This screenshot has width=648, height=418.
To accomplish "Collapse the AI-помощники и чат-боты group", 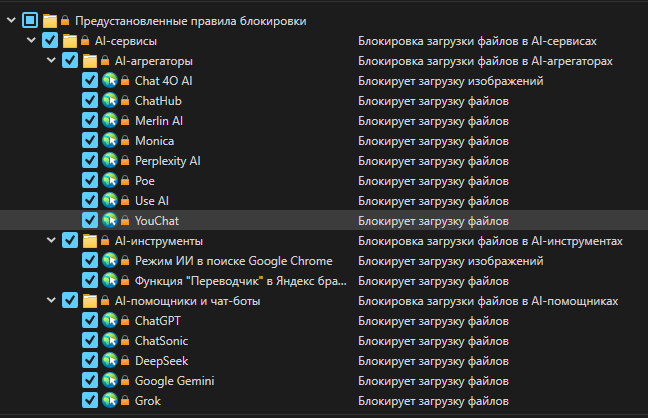I will click(51, 301).
